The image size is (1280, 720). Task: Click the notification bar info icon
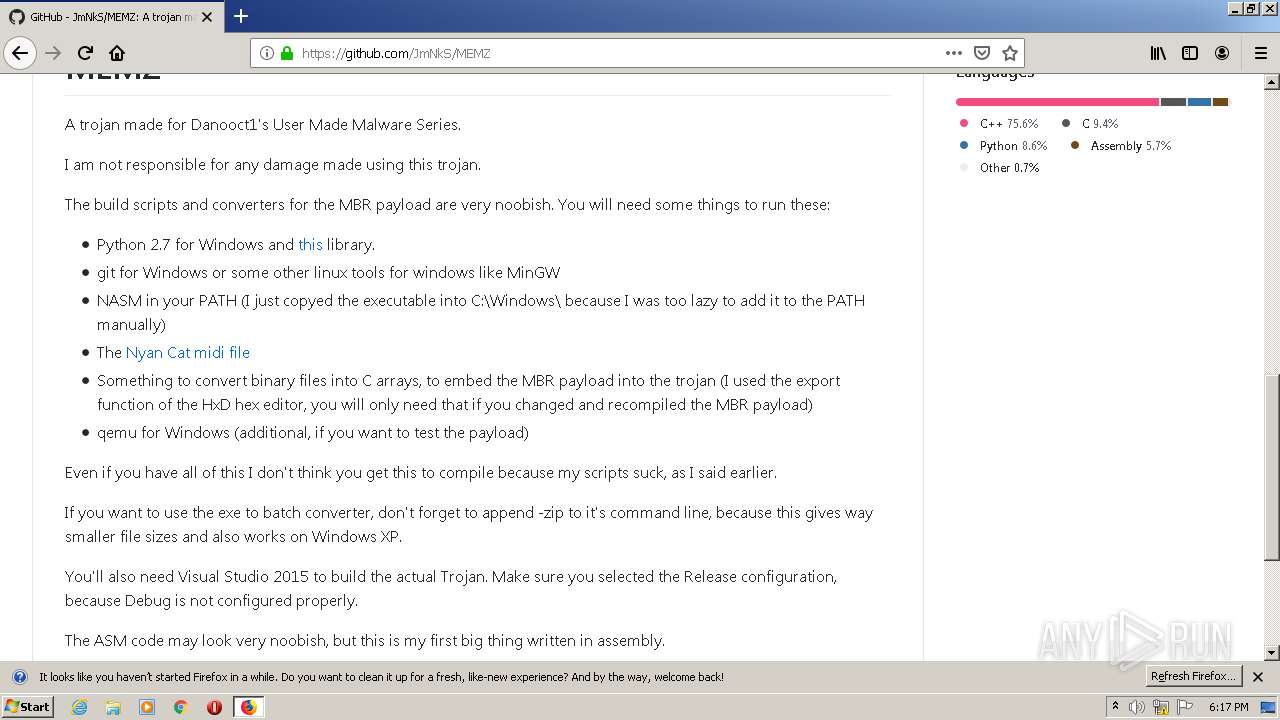[19, 677]
